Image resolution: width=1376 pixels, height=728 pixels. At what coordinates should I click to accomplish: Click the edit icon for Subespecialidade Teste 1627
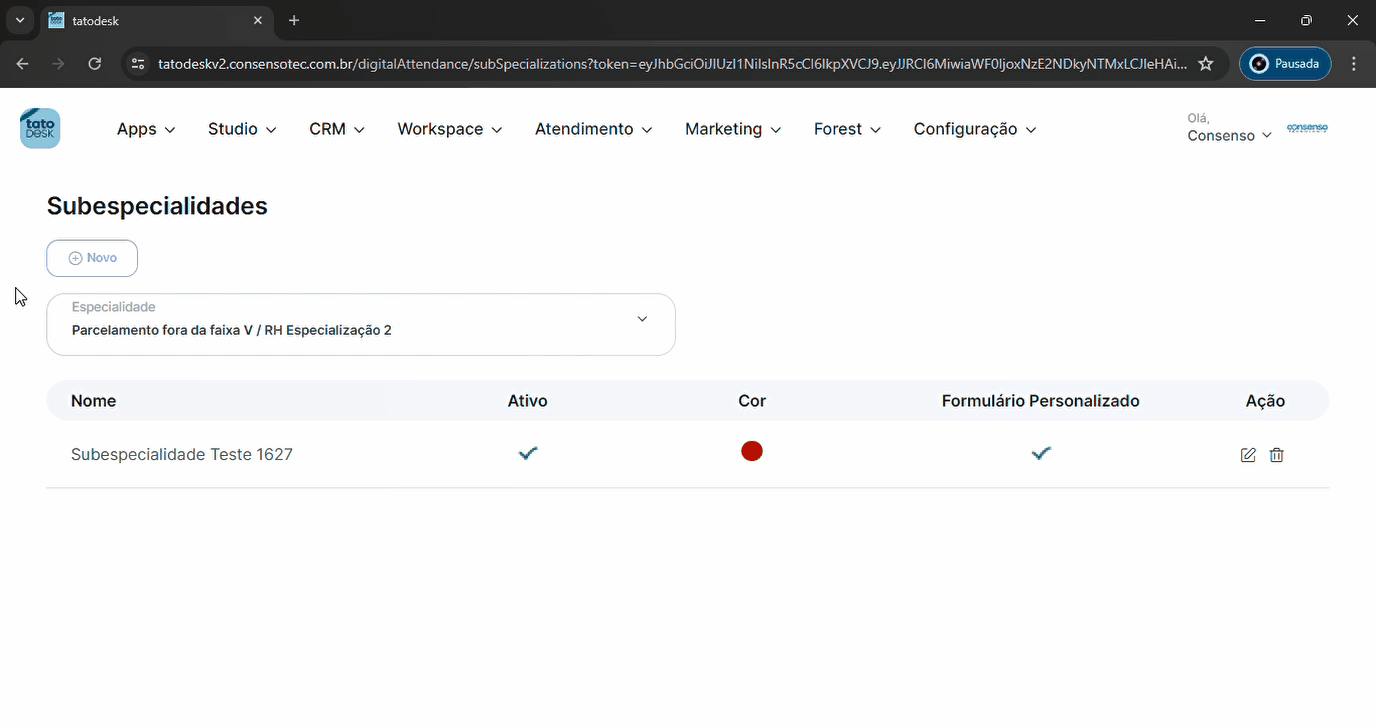(1247, 455)
